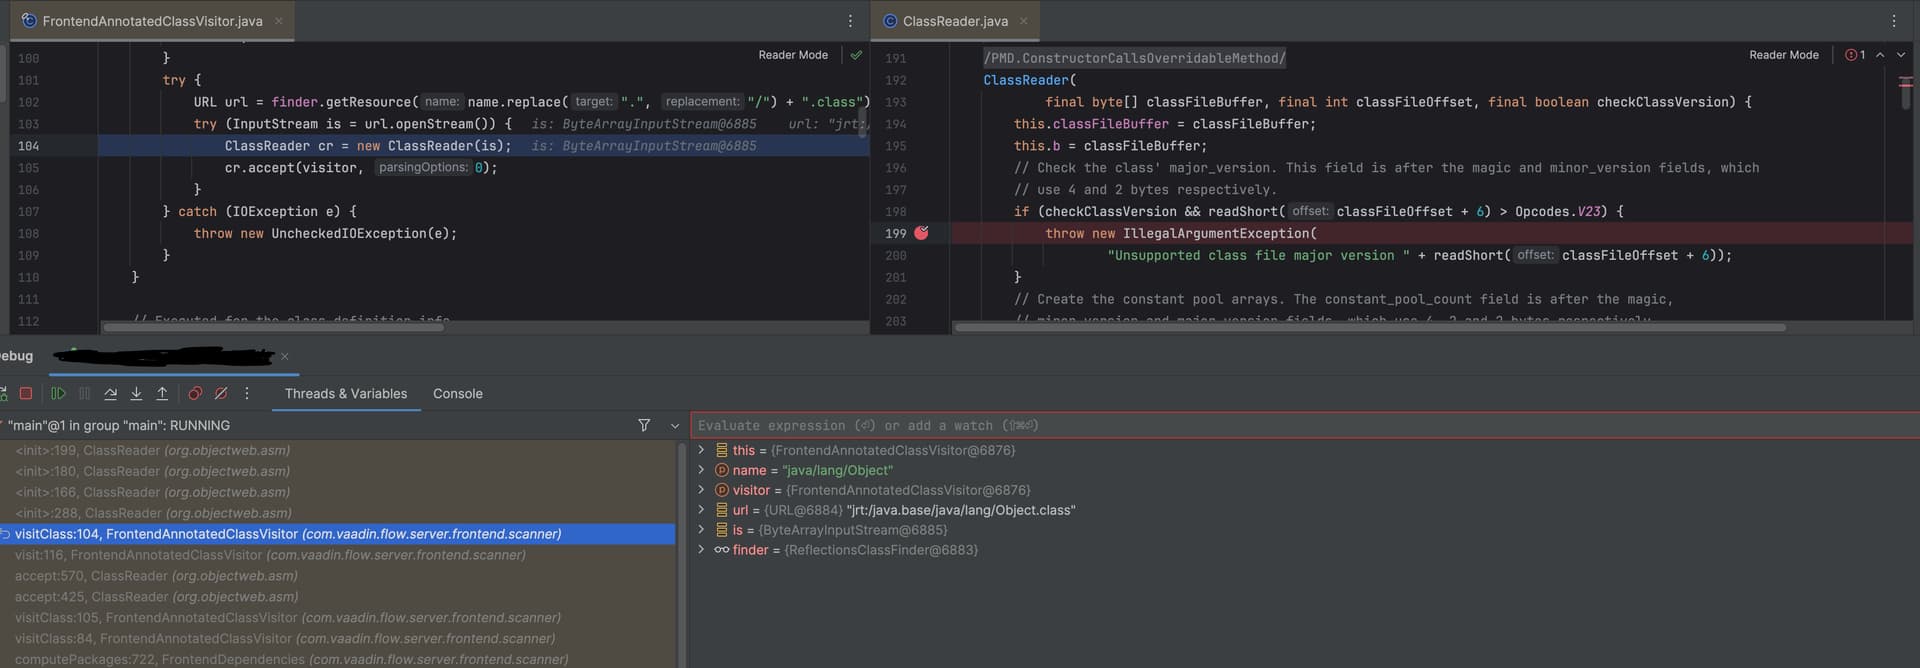Viewport: 1920px width, 668px height.
Task: Open the thread selector dropdown chevron
Action: pyautogui.click(x=675, y=426)
